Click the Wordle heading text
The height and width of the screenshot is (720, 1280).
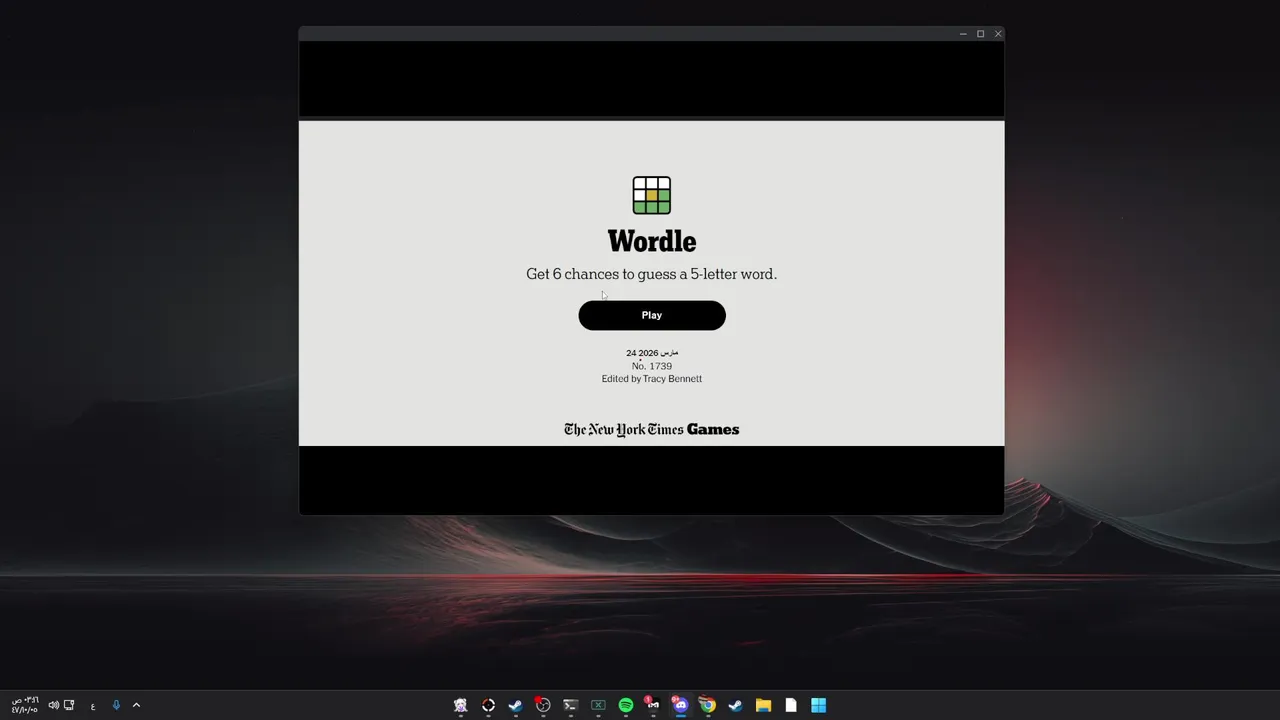tap(652, 241)
